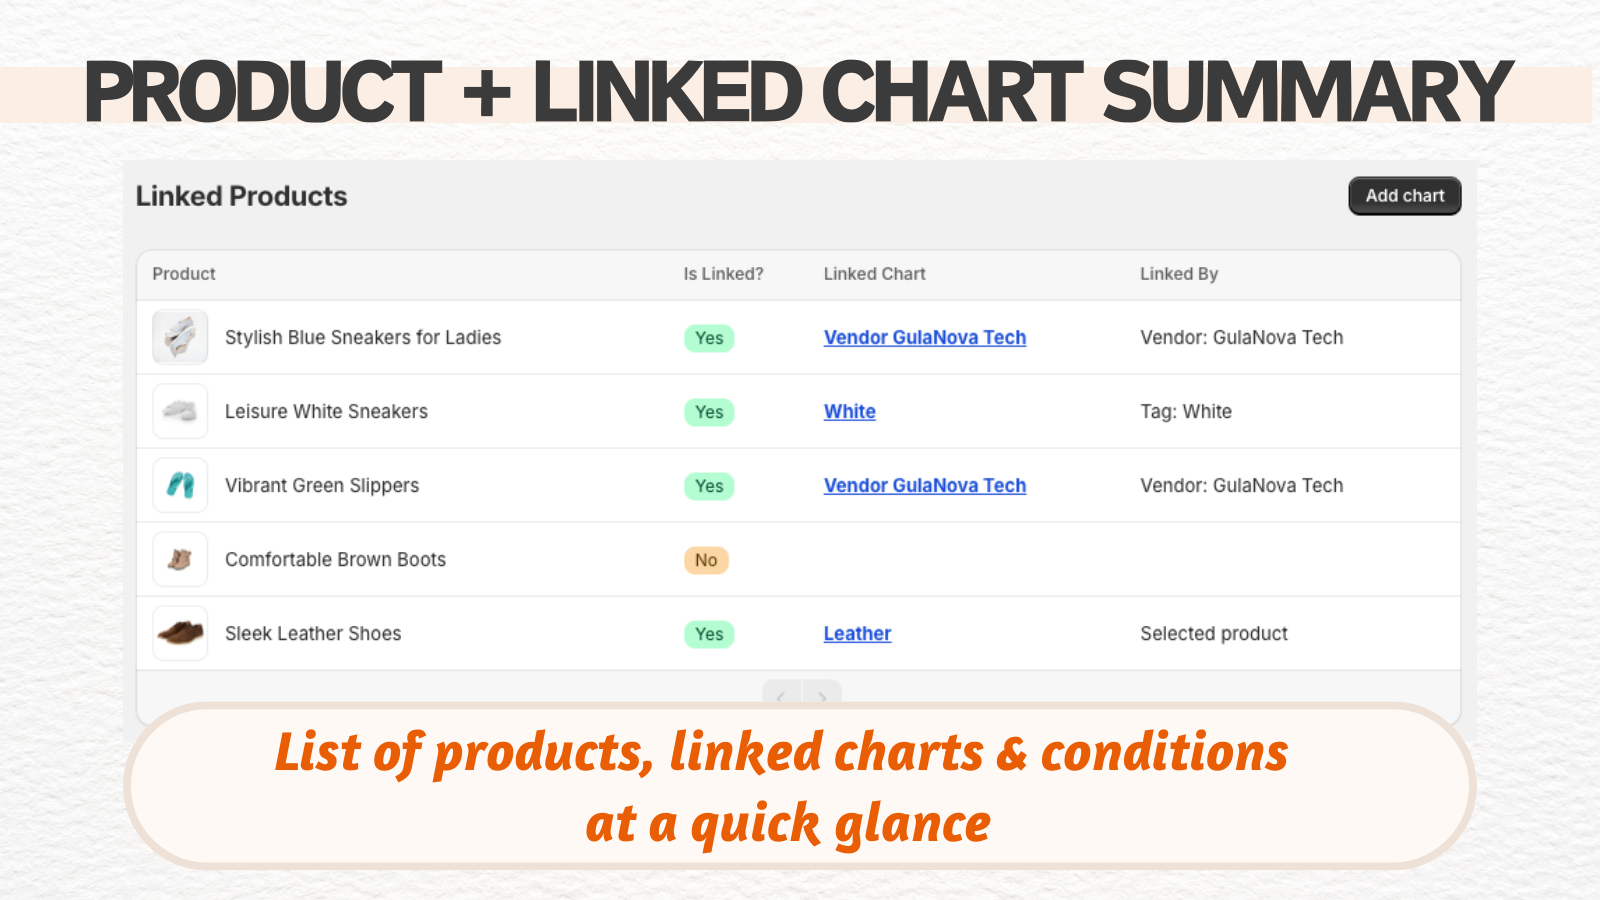Click the Add chart button
This screenshot has height=900, width=1600.
1404,196
